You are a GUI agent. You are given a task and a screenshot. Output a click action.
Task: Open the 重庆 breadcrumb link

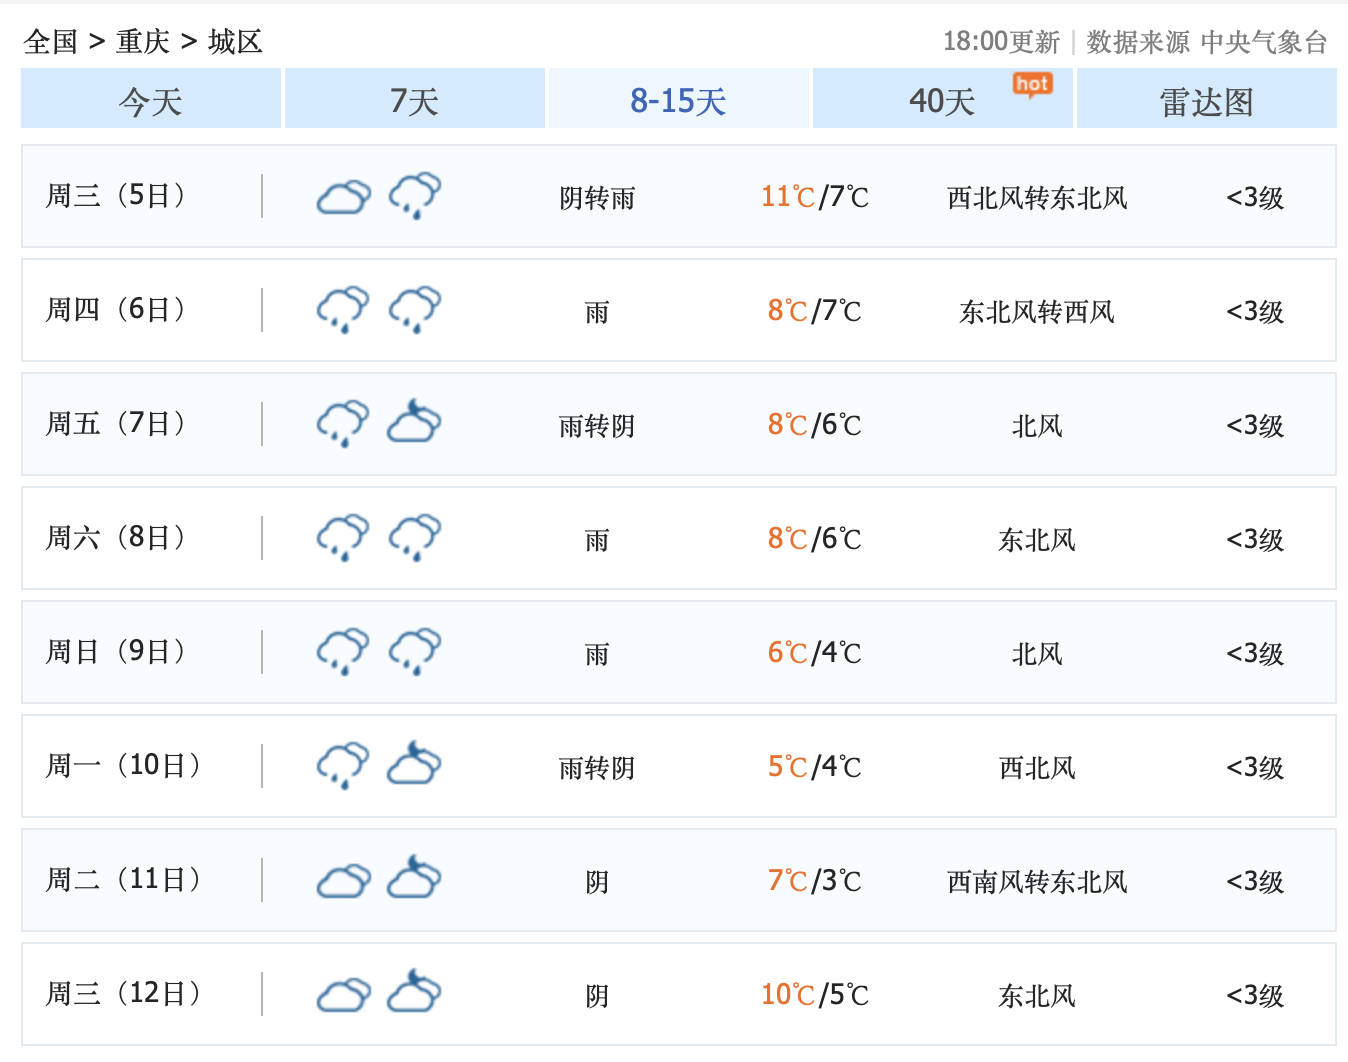coord(141,41)
